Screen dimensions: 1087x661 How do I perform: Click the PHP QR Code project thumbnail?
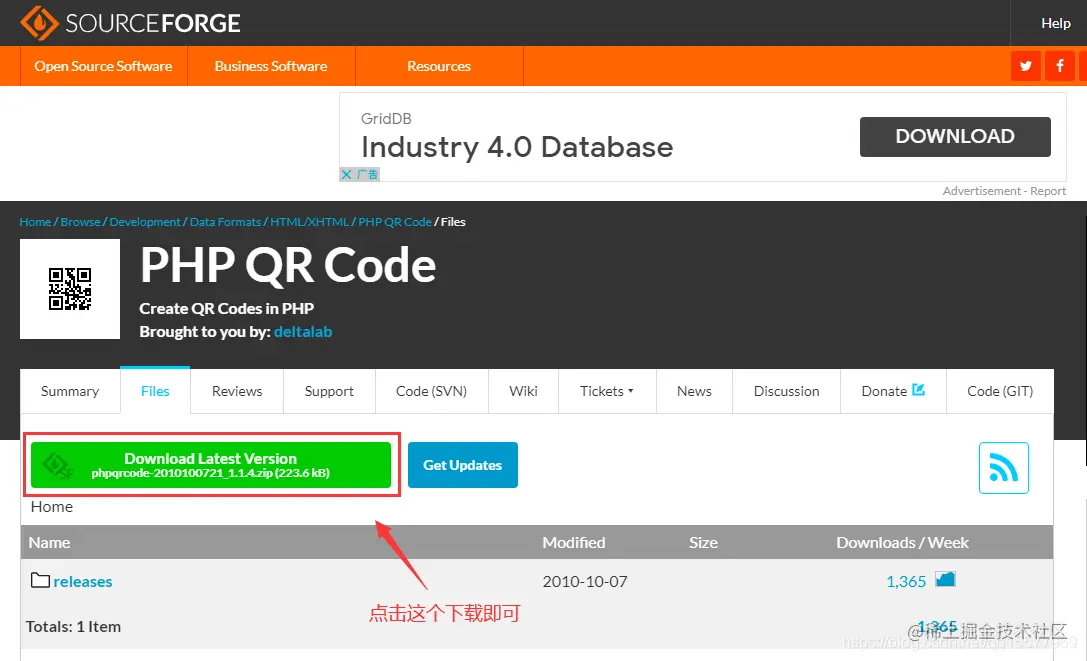click(x=69, y=288)
